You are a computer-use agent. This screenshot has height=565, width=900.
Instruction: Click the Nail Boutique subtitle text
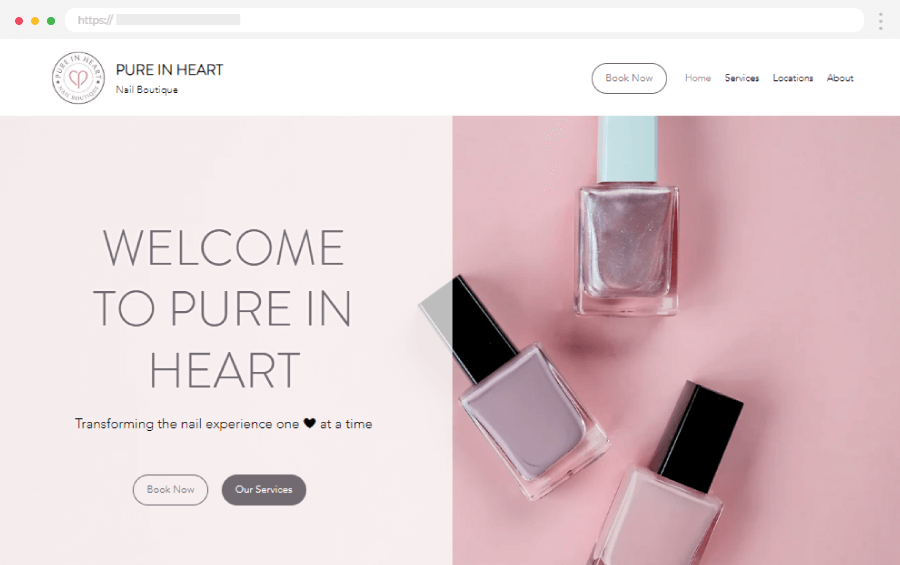point(147,90)
